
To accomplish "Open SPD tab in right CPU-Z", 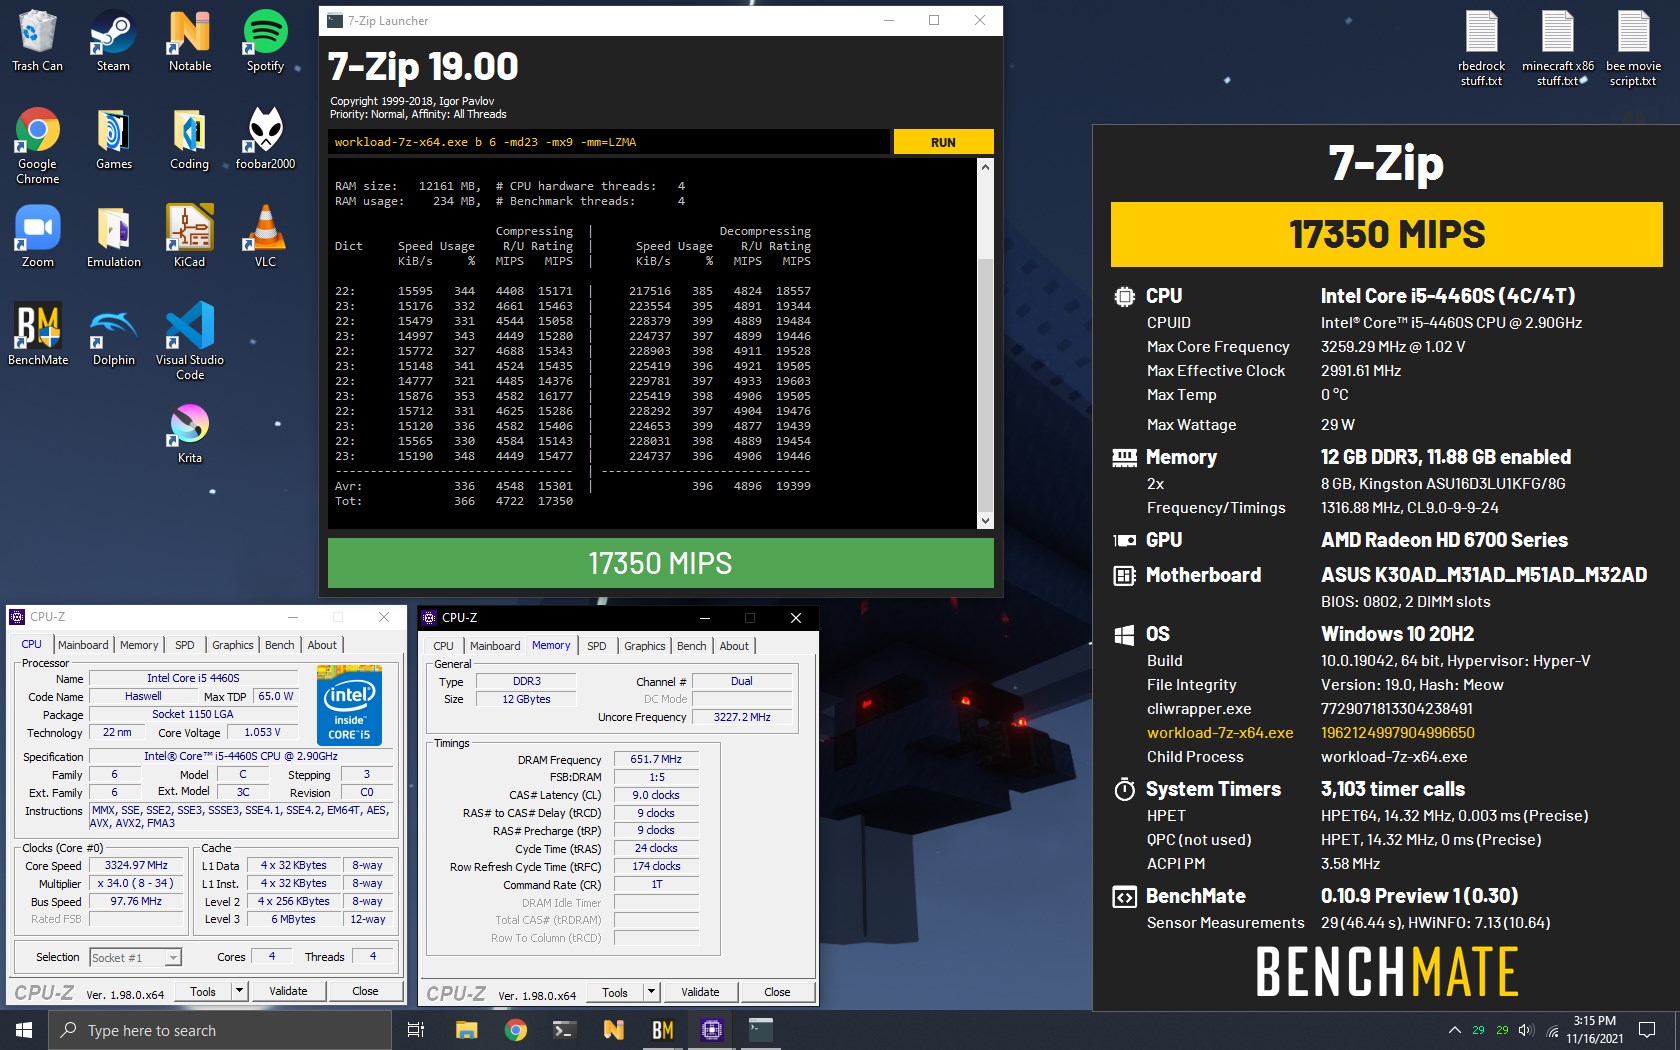I will (x=597, y=646).
